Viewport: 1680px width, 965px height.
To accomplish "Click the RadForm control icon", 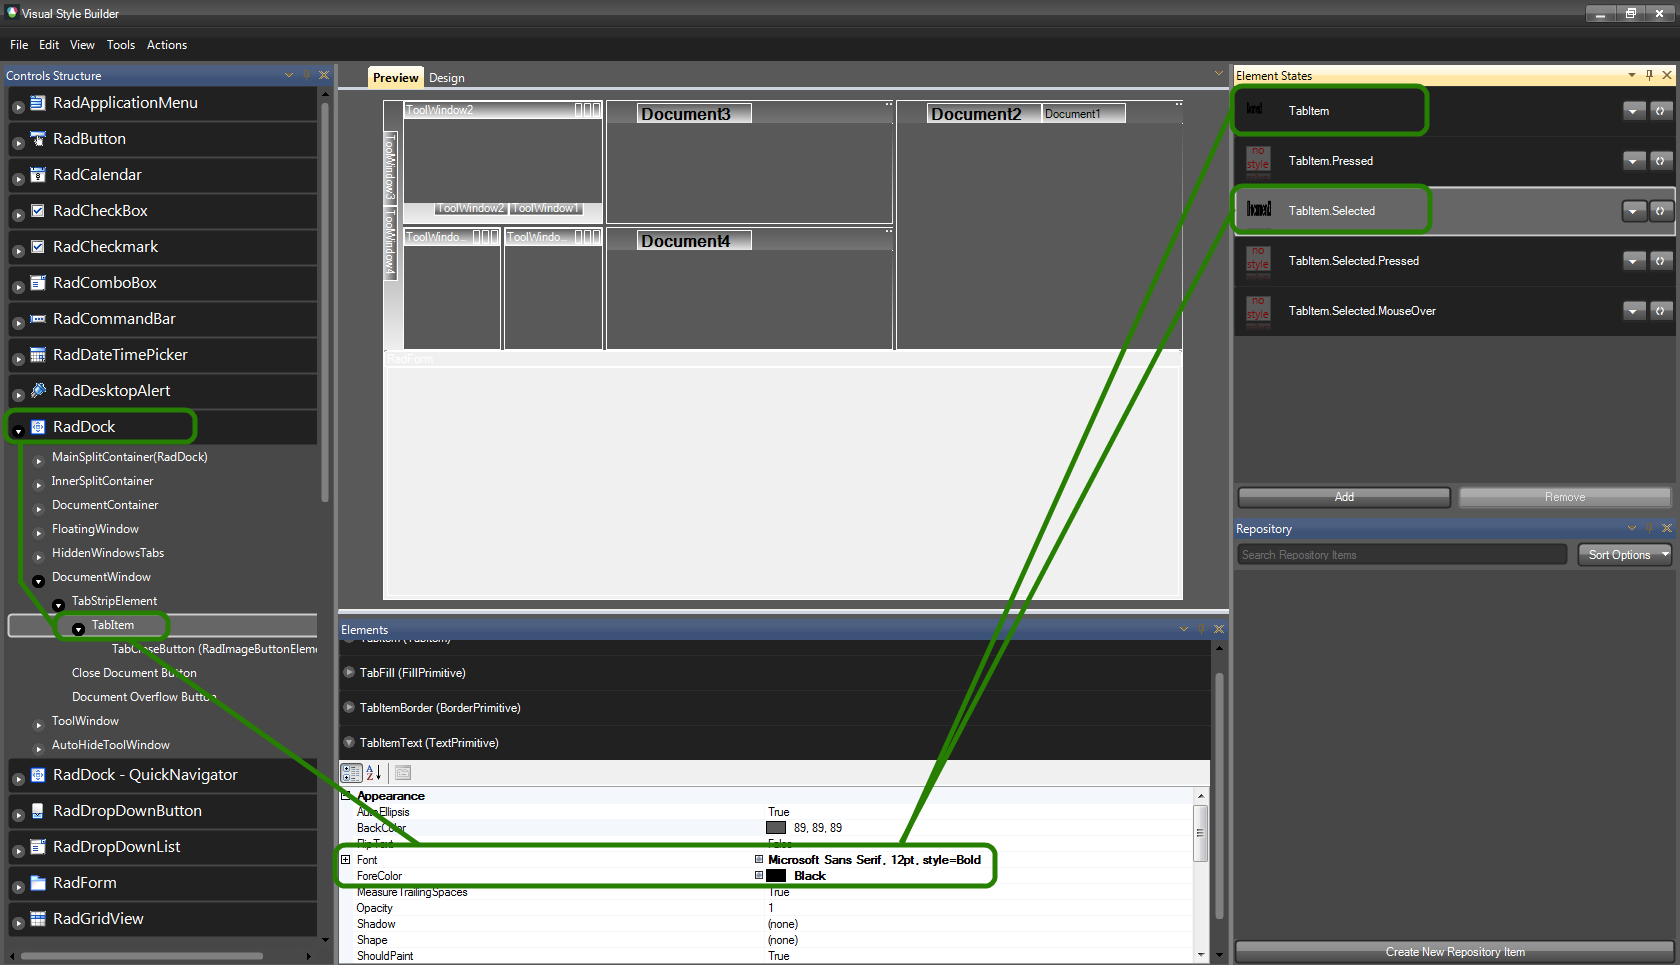I will (38, 883).
